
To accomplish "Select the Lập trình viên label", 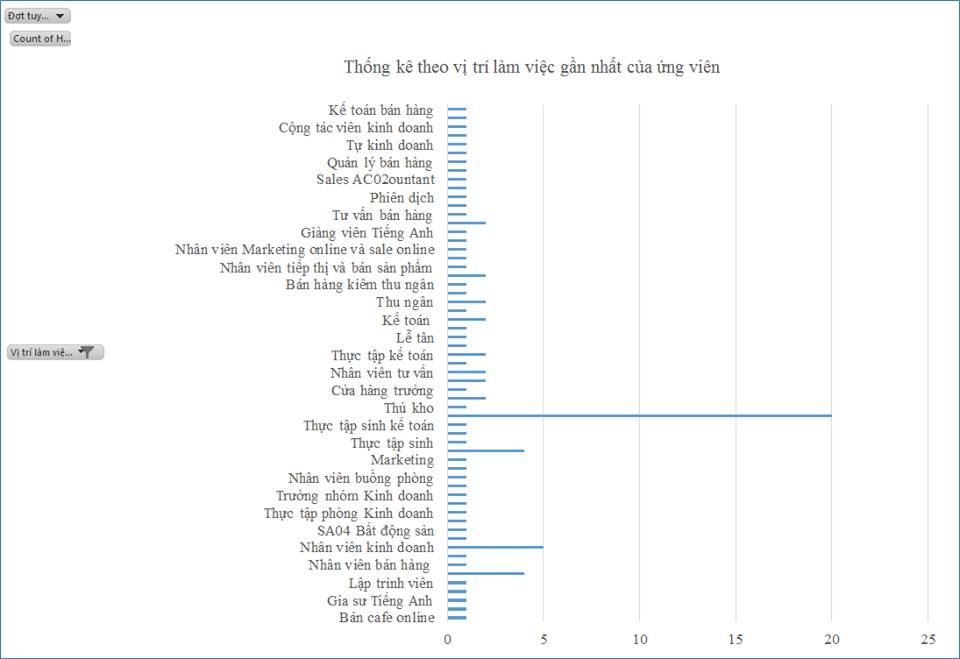I will point(391,583).
